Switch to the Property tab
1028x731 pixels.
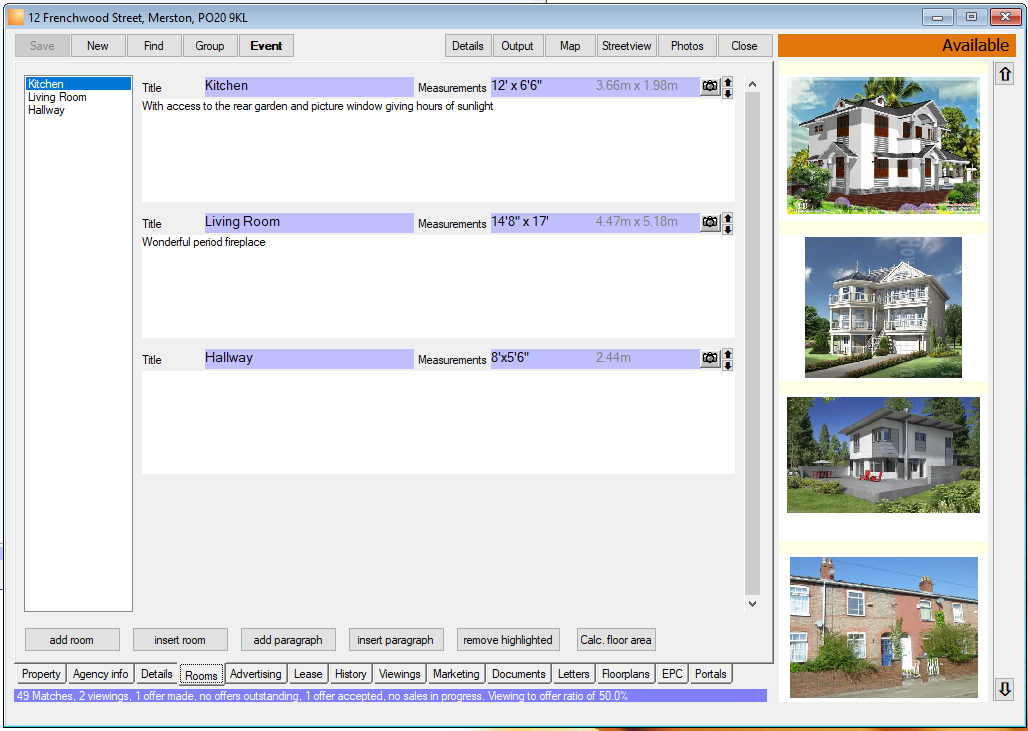[x=41, y=674]
